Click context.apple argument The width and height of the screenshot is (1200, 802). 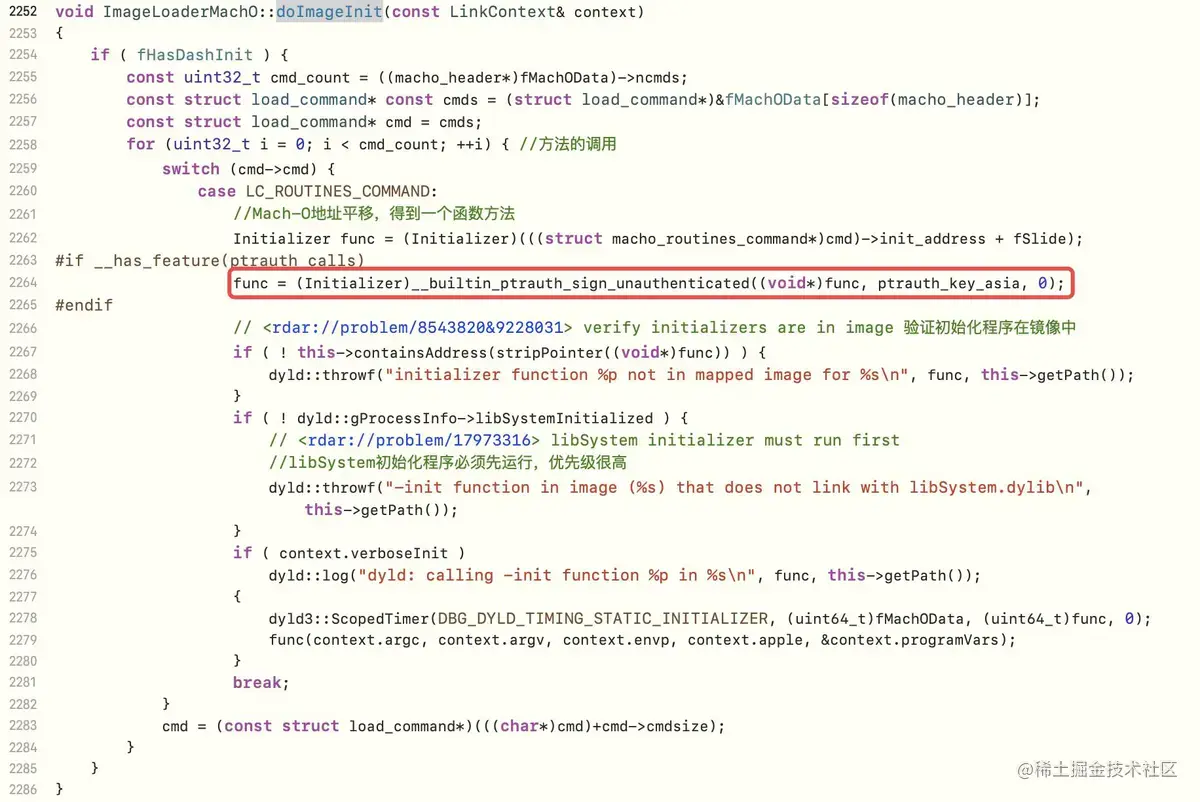pos(745,641)
